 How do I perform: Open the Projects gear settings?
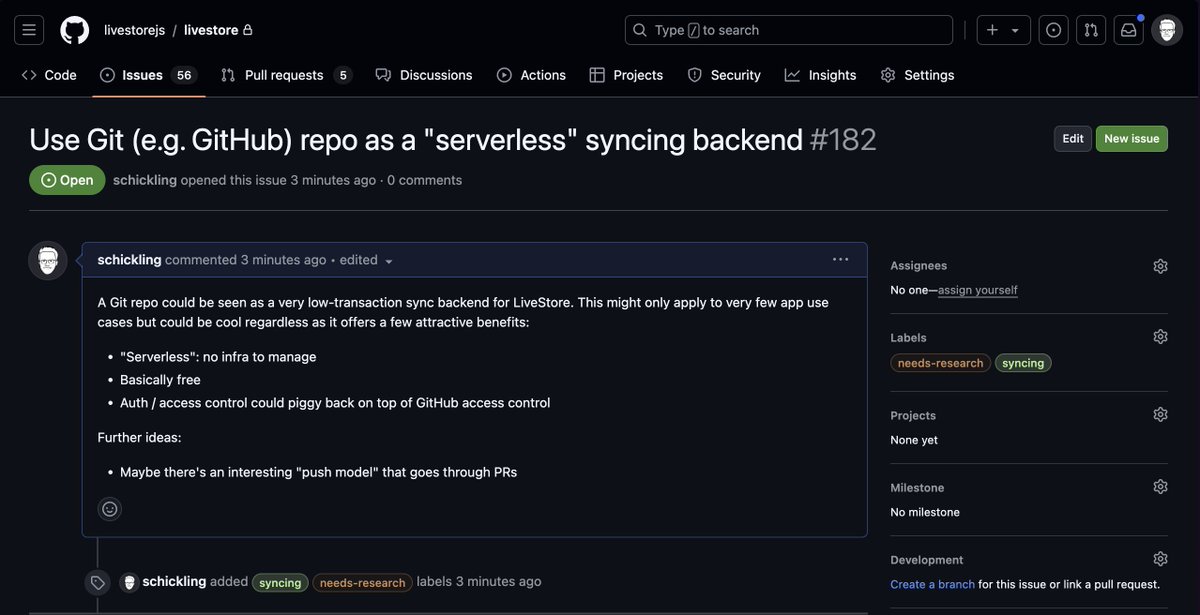coord(1160,414)
